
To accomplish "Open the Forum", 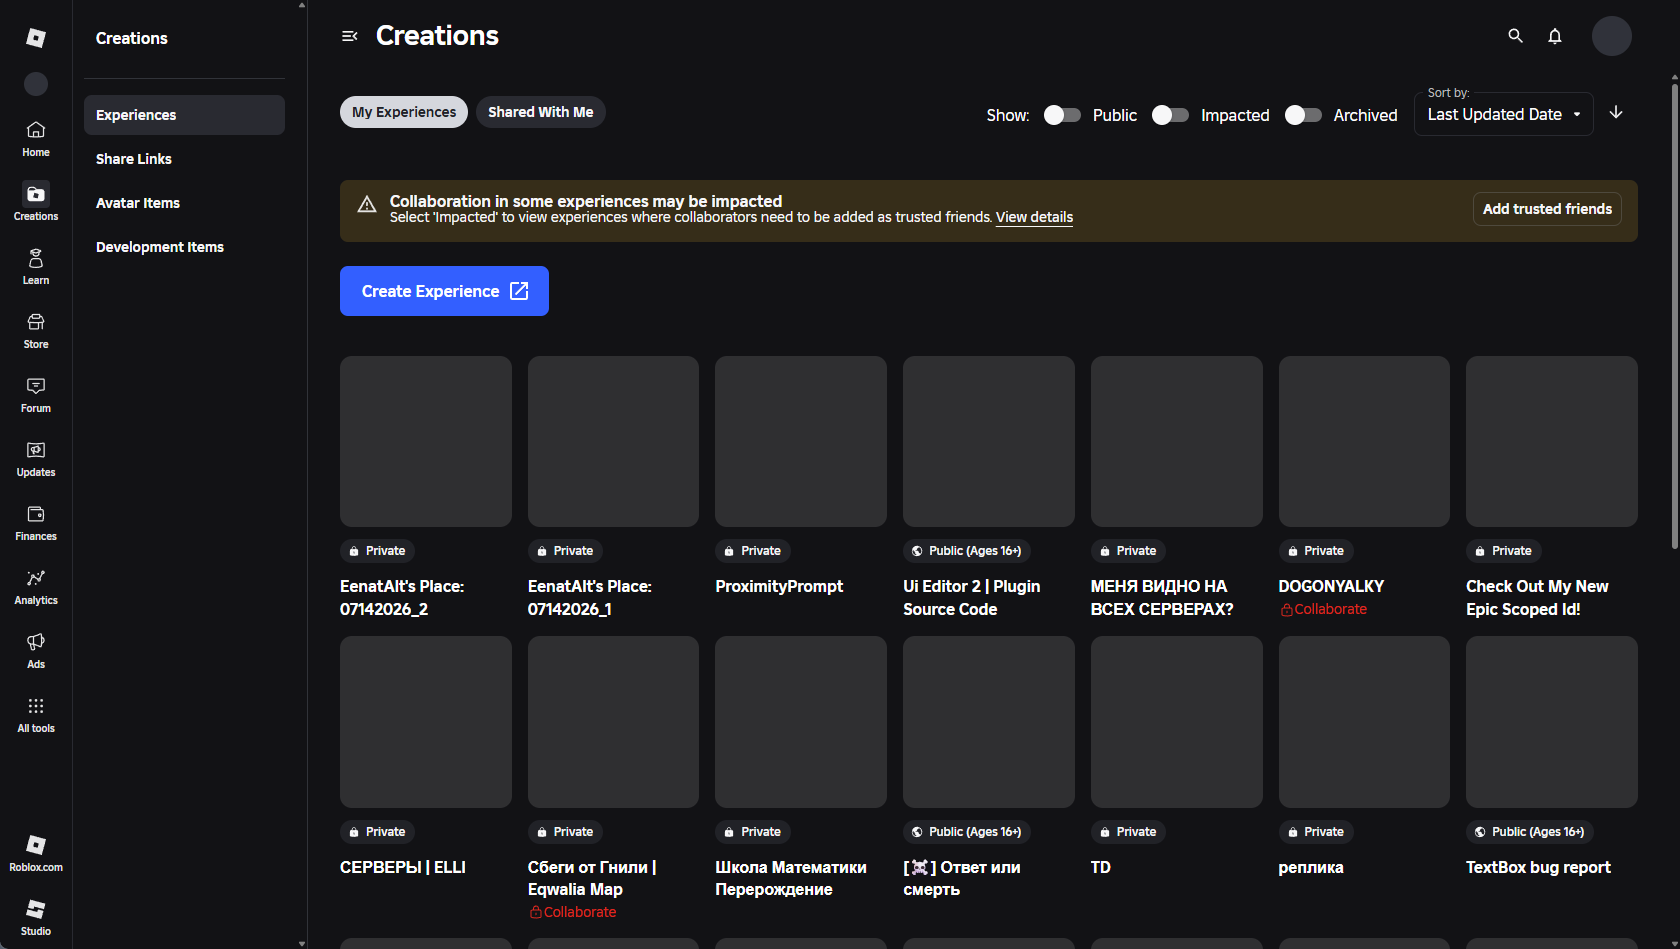I will click(36, 395).
